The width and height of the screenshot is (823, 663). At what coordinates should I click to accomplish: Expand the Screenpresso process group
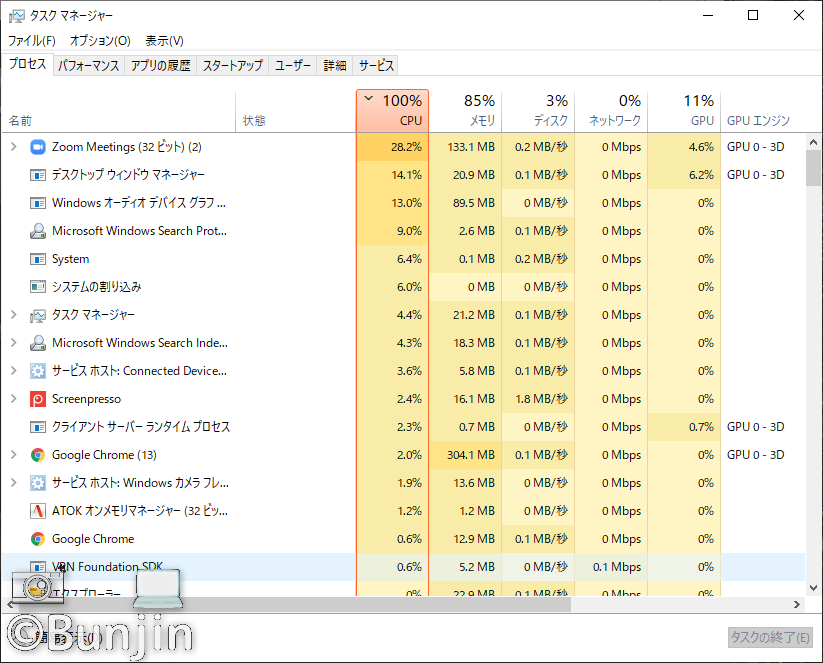point(14,399)
